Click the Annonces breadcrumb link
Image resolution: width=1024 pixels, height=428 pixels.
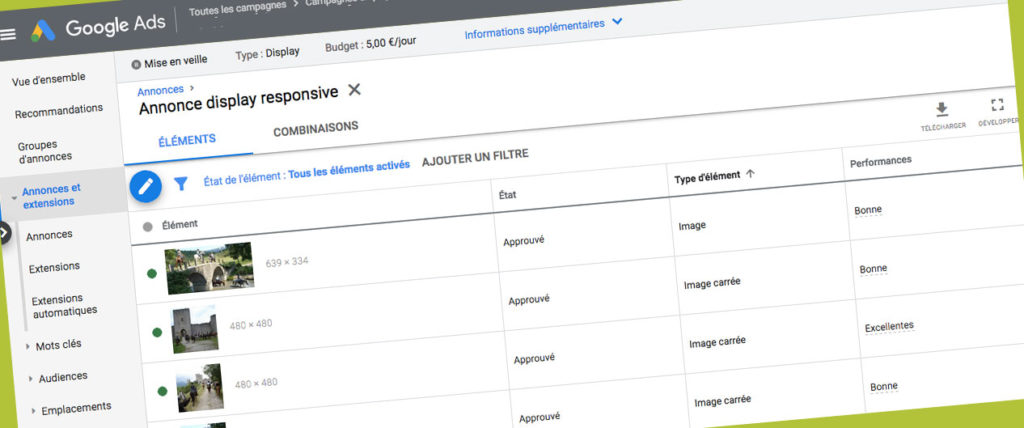[161, 91]
